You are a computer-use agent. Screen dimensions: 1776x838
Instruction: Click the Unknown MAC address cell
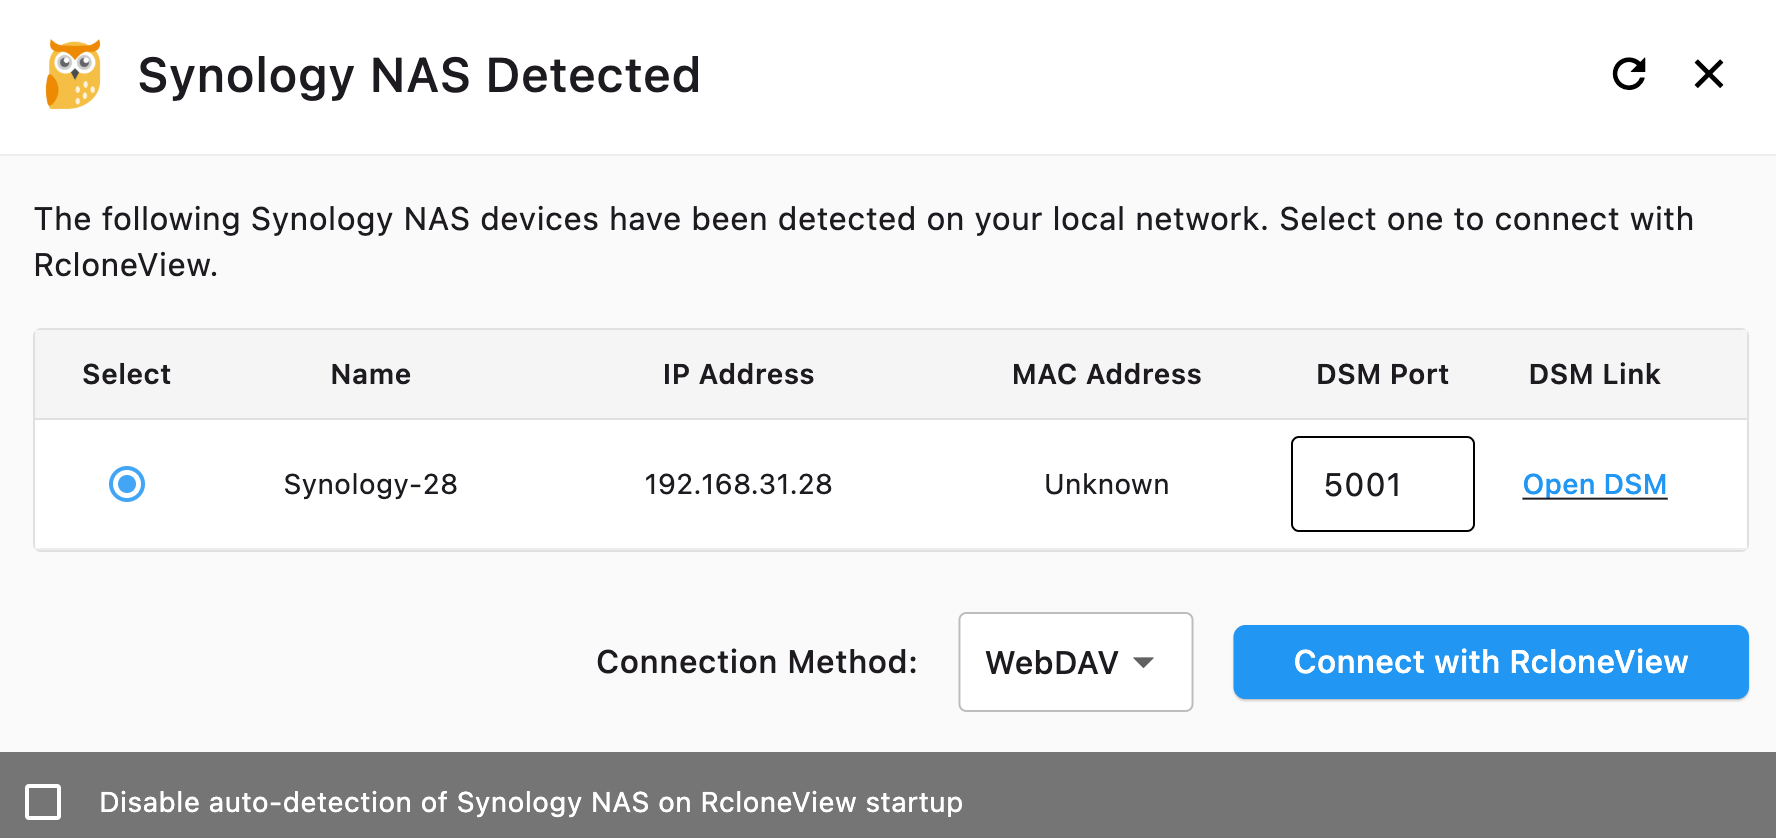1106,484
